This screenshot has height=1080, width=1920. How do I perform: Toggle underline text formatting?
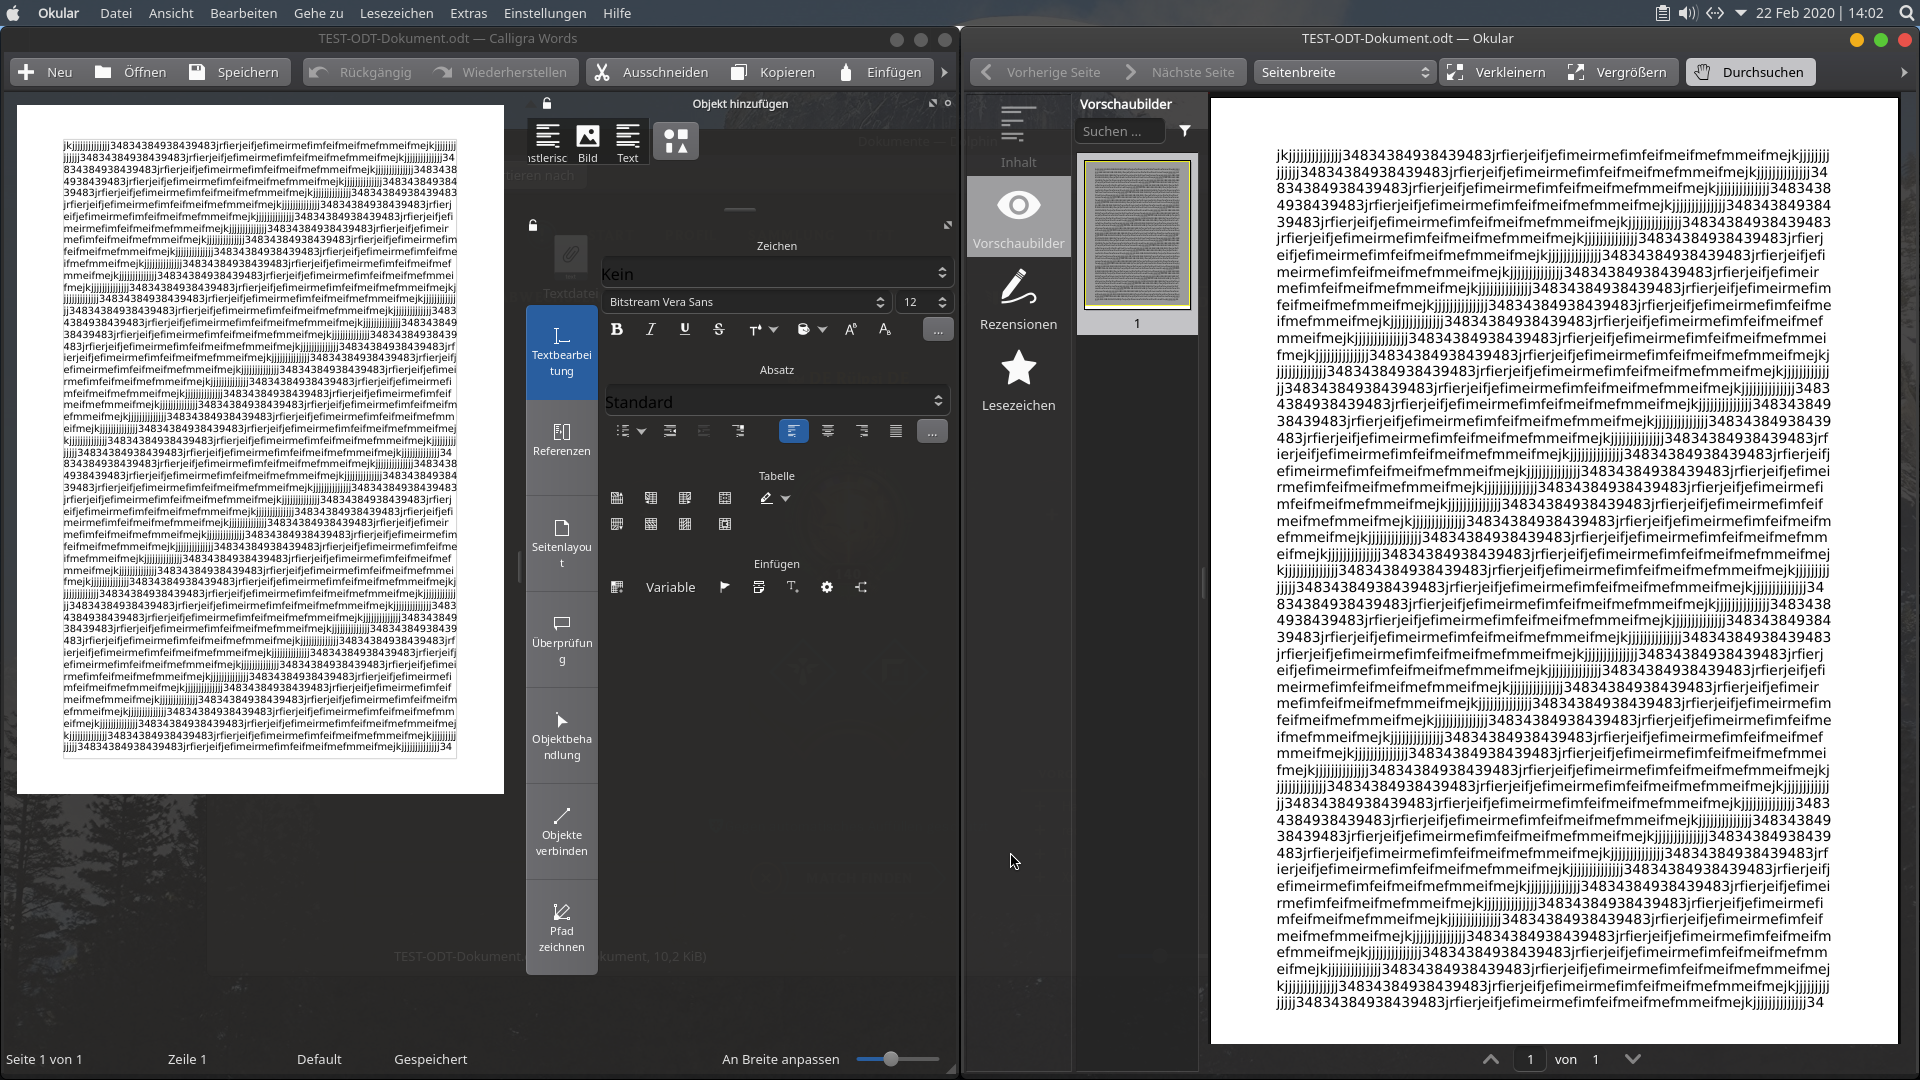click(685, 329)
